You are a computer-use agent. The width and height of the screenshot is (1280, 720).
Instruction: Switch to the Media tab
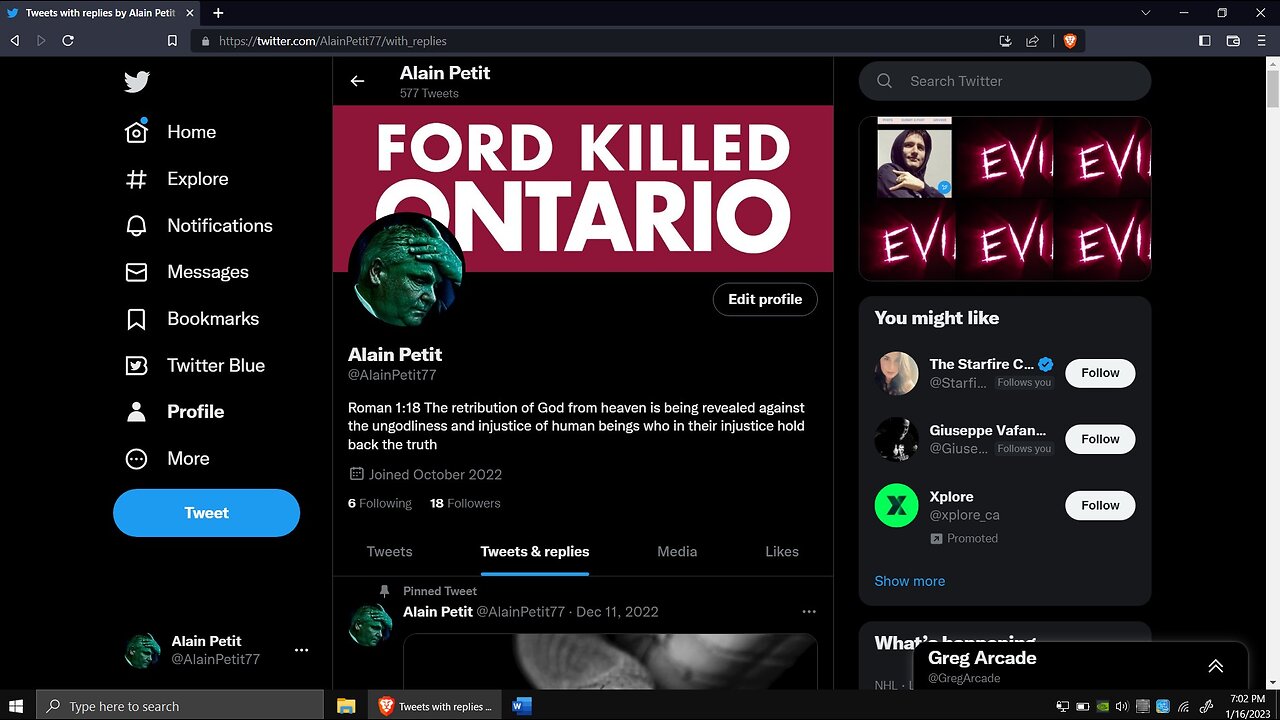(677, 552)
